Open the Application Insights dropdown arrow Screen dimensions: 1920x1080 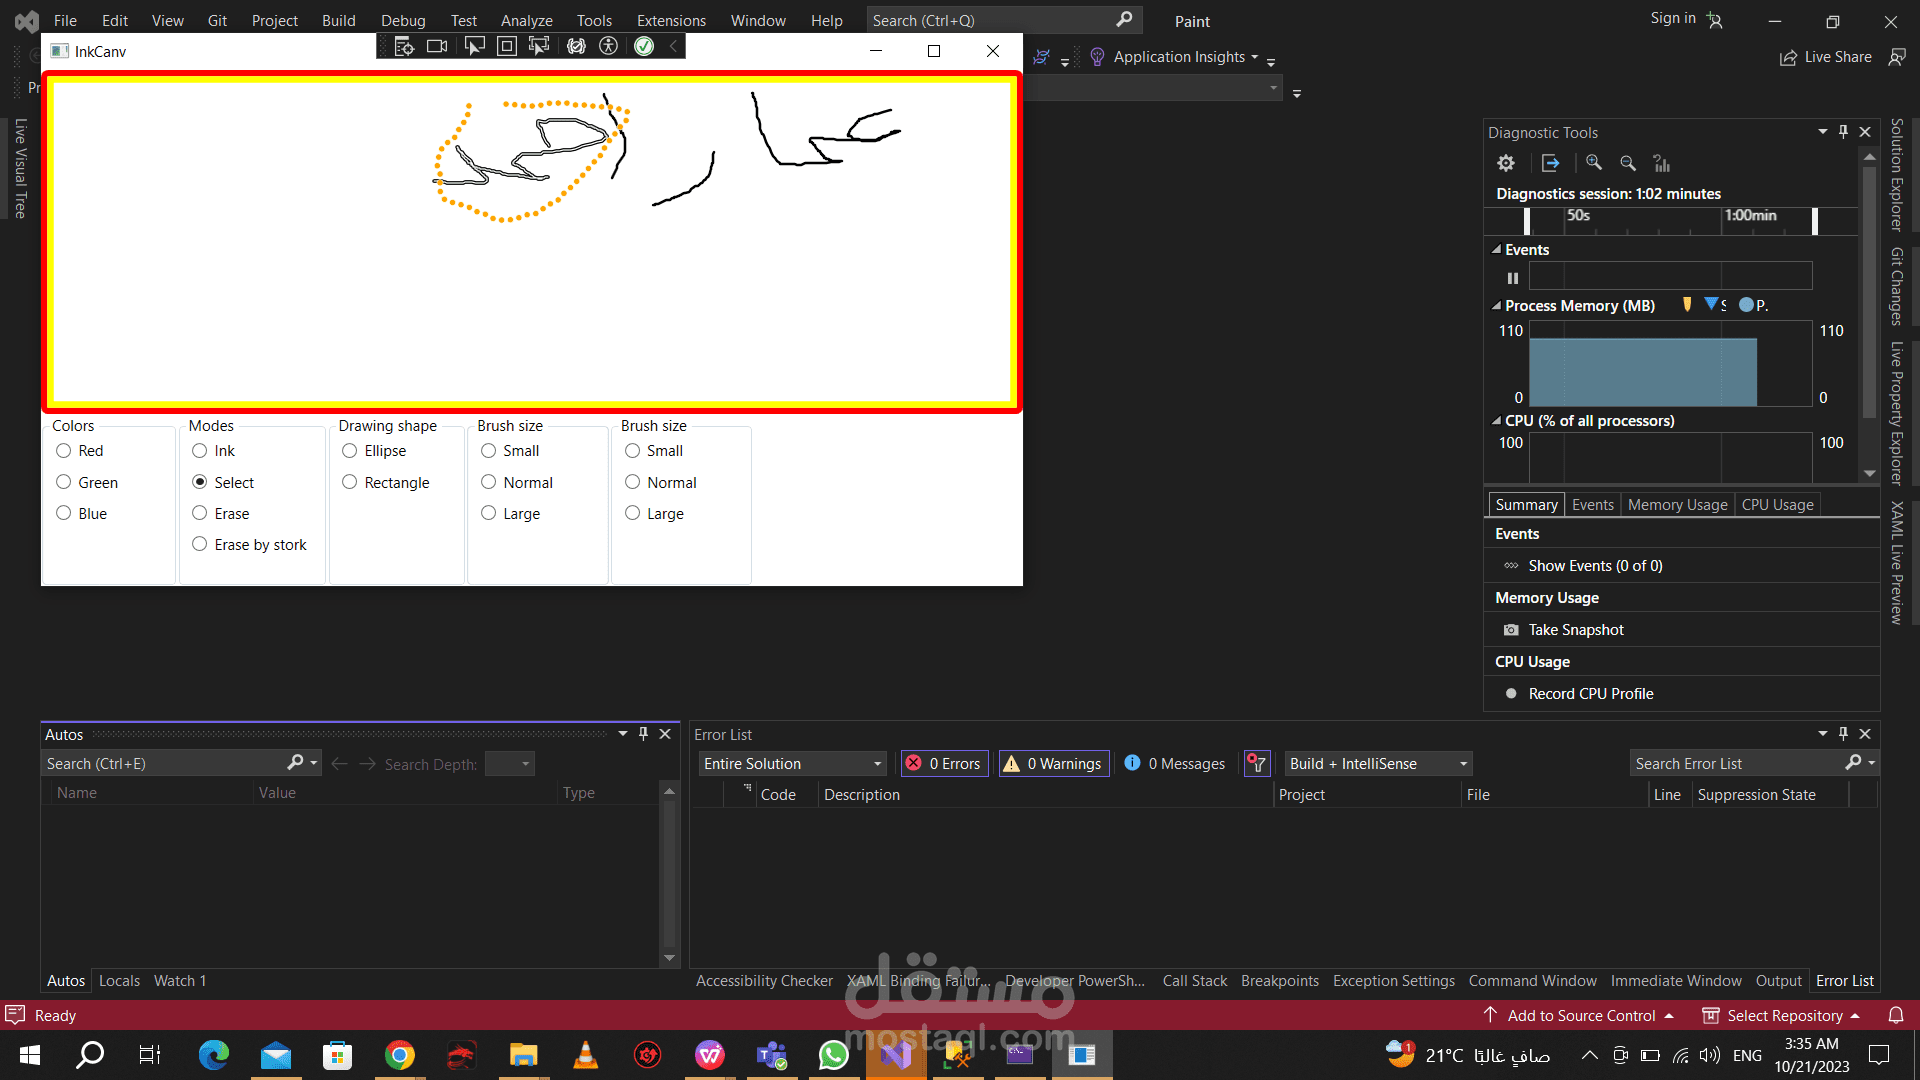[1255, 57]
